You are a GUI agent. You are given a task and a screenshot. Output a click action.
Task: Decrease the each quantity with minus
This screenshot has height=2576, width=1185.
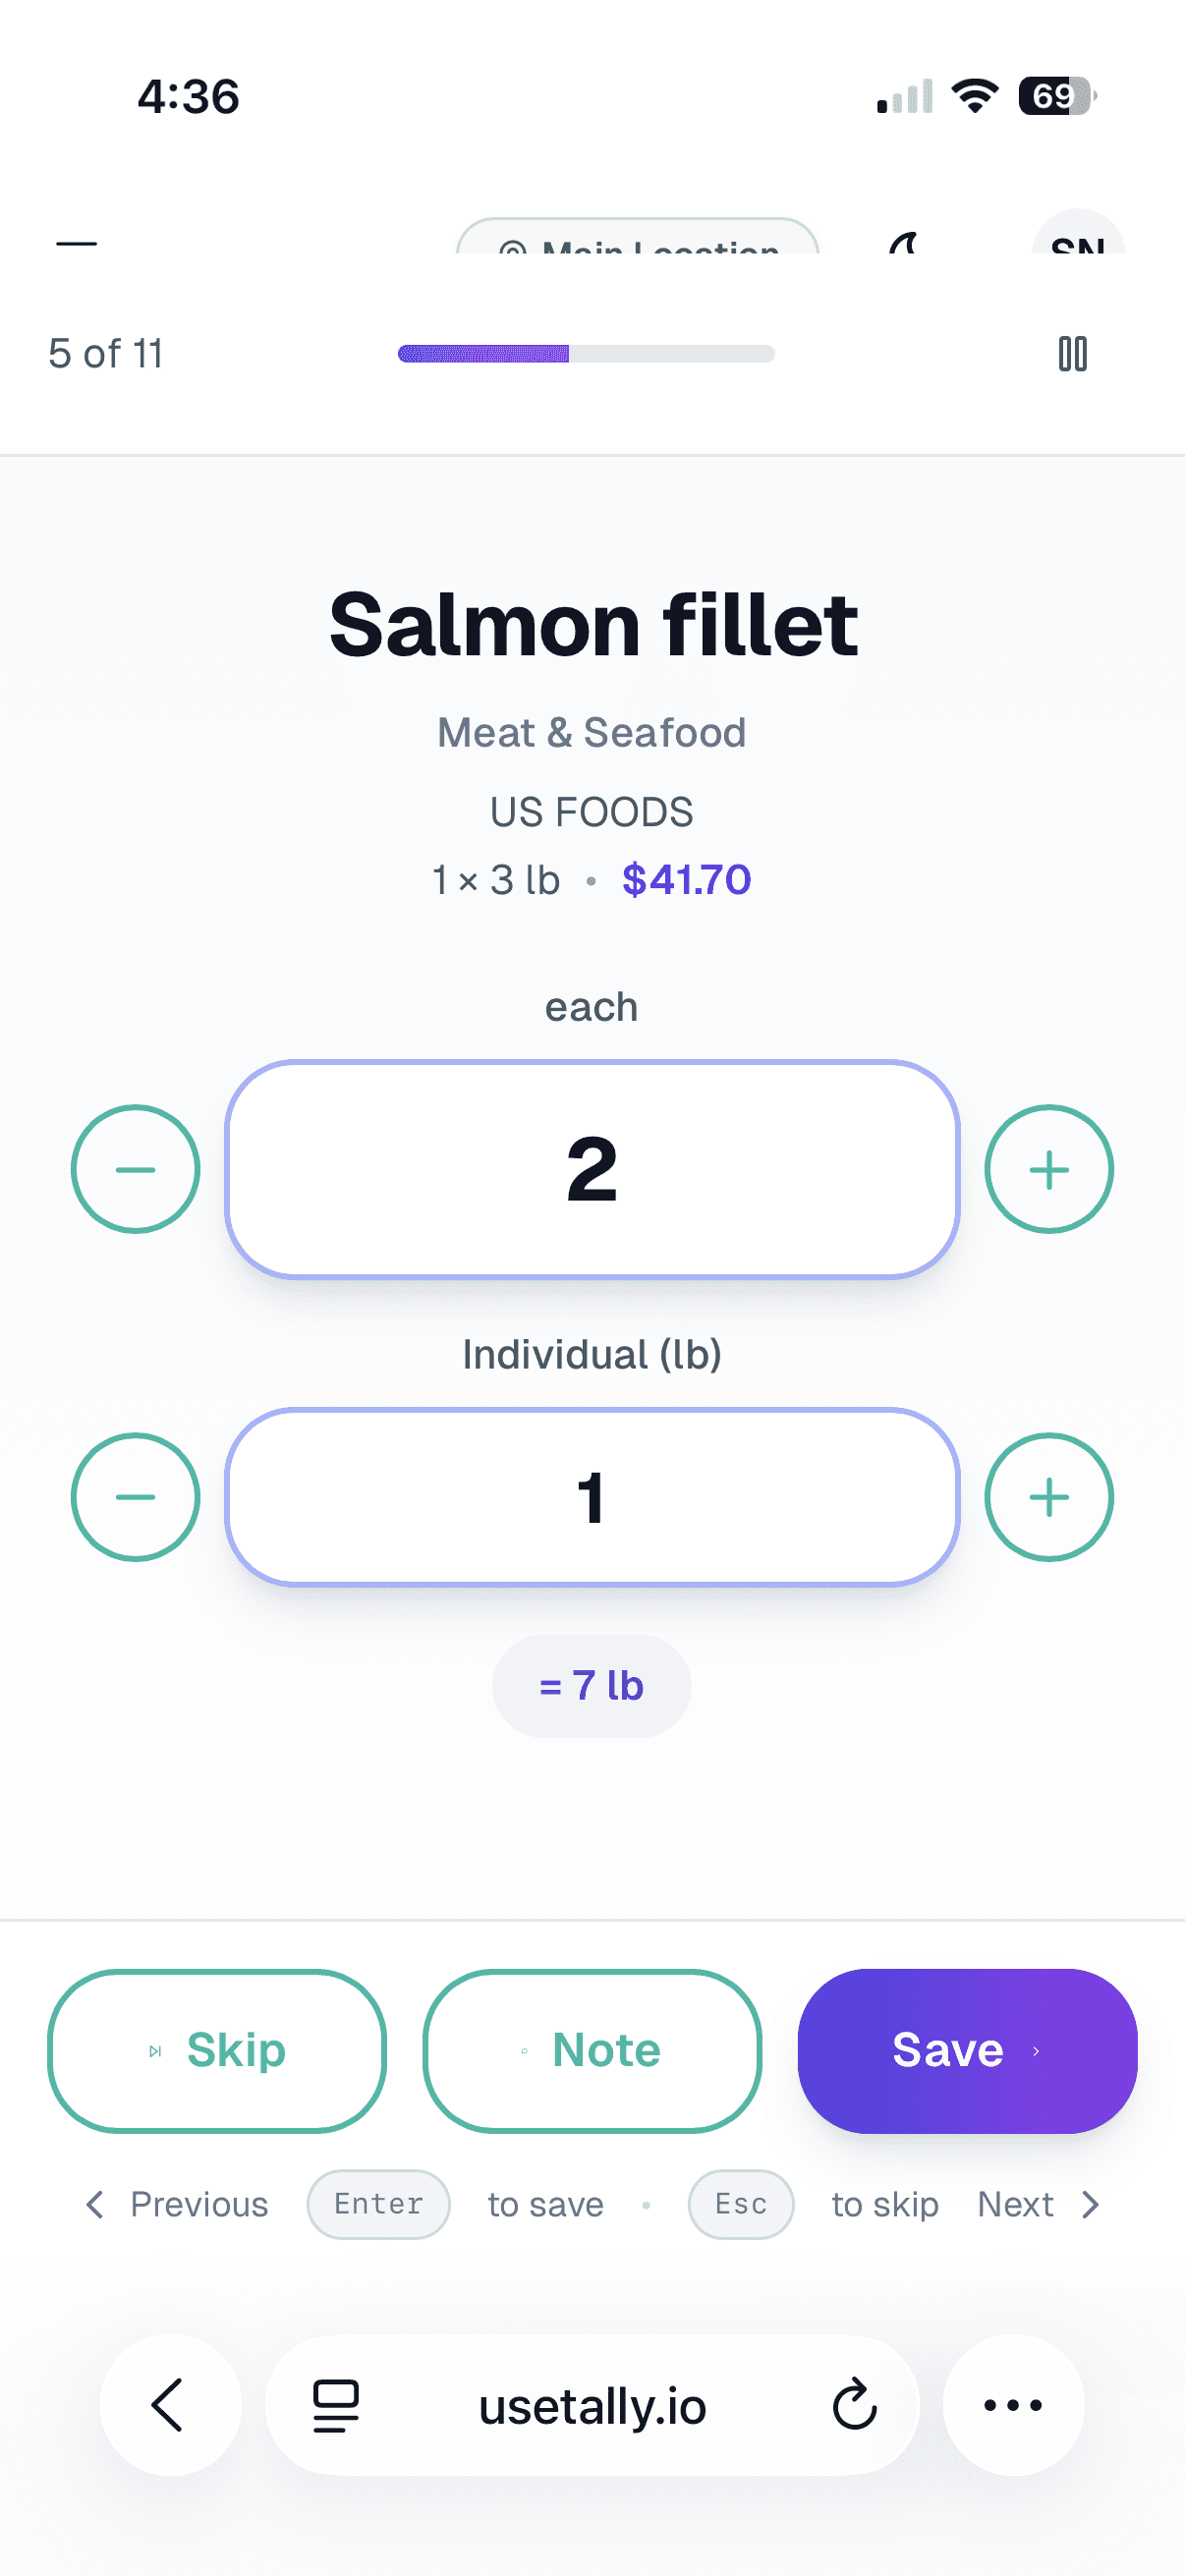tap(136, 1168)
